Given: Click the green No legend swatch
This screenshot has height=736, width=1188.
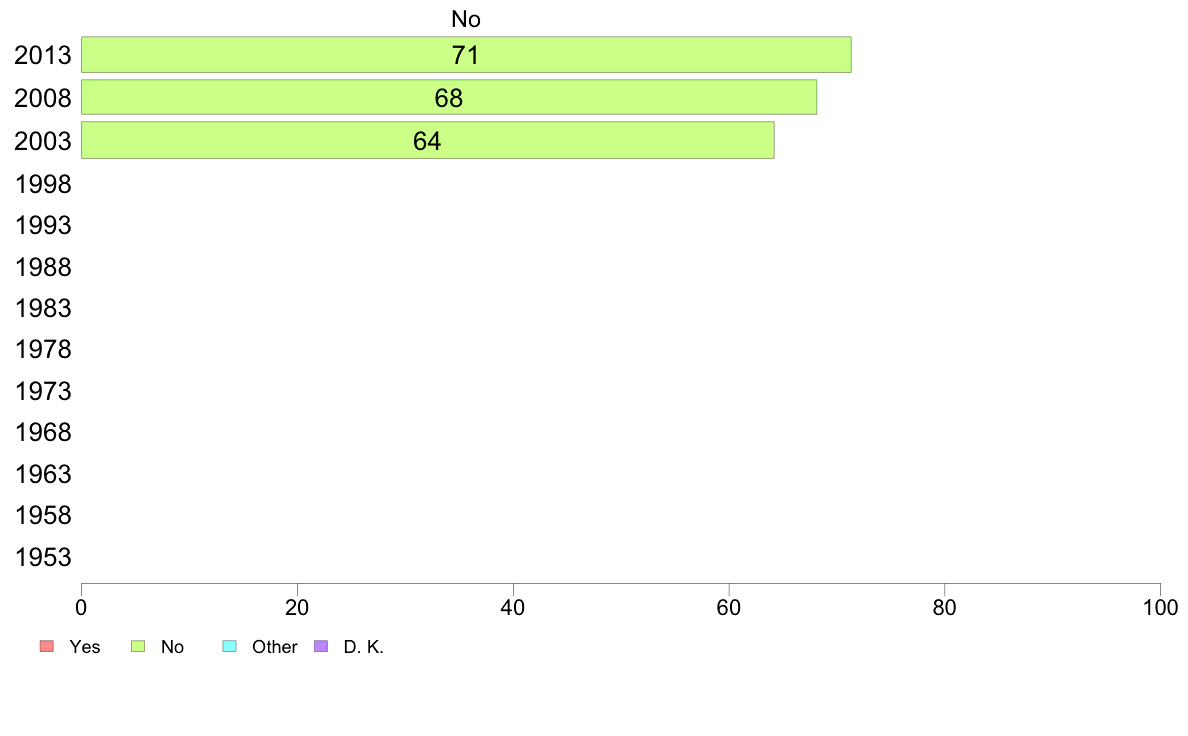Looking at the screenshot, I should 138,646.
